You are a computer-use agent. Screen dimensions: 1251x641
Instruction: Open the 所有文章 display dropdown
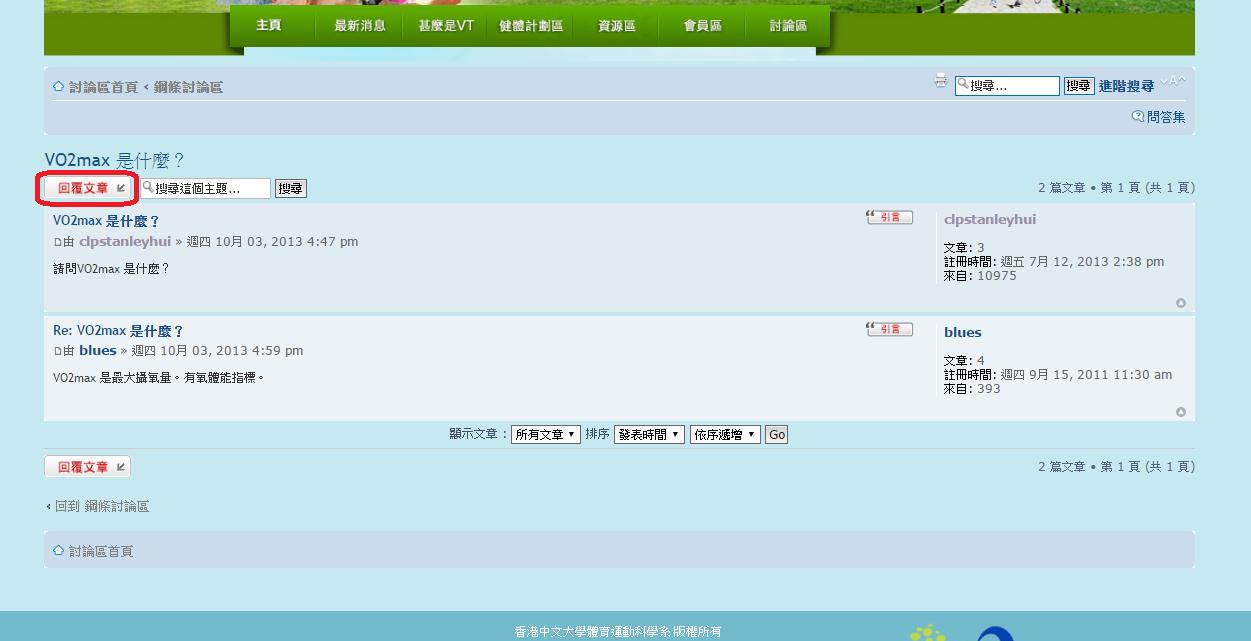coord(545,435)
